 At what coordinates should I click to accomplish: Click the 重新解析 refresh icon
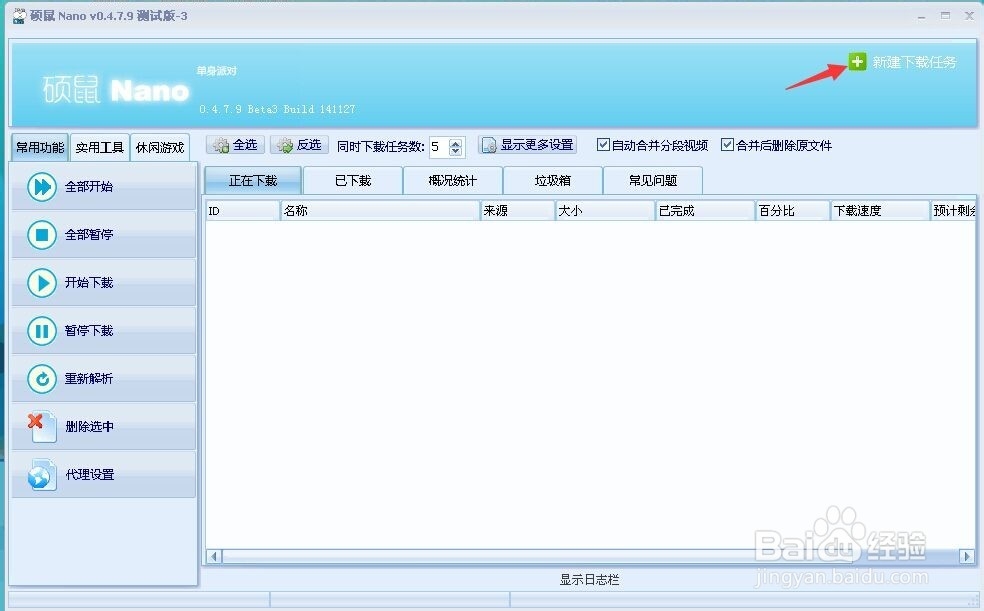(42, 379)
